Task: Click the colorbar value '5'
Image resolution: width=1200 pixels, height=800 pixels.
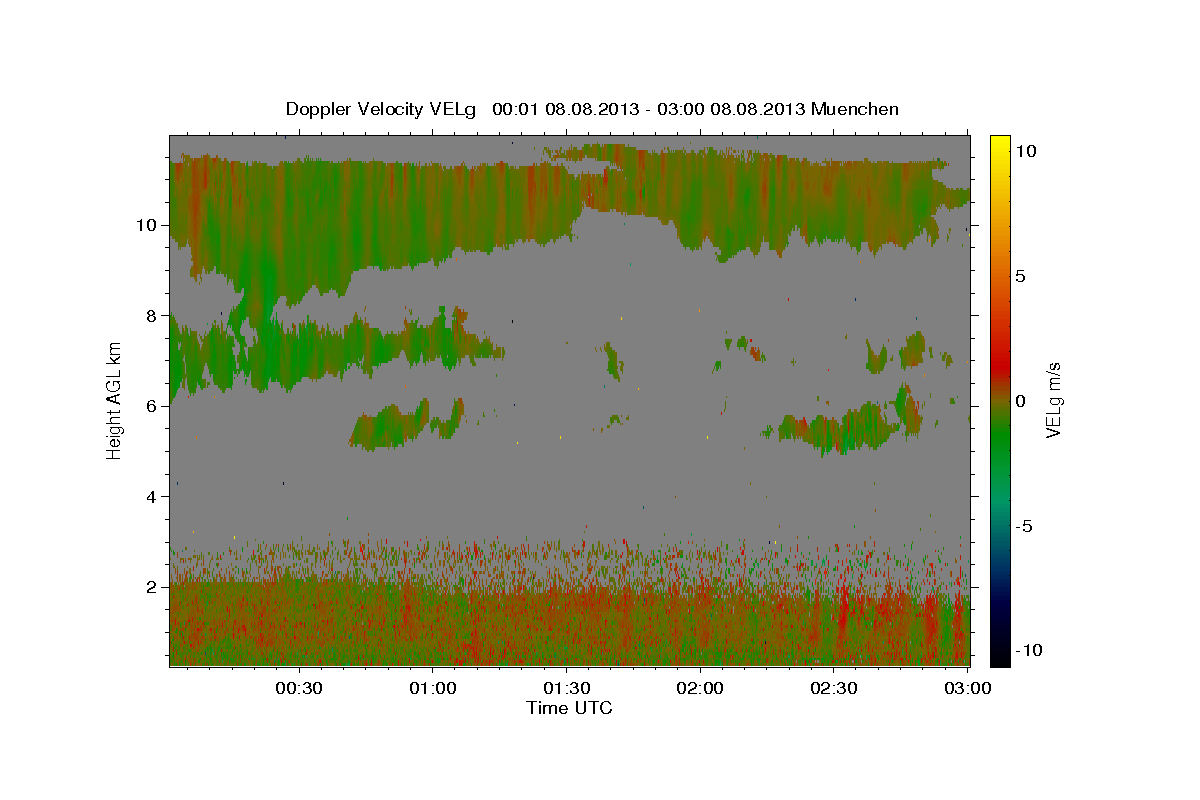Action: pyautogui.click(x=1020, y=275)
